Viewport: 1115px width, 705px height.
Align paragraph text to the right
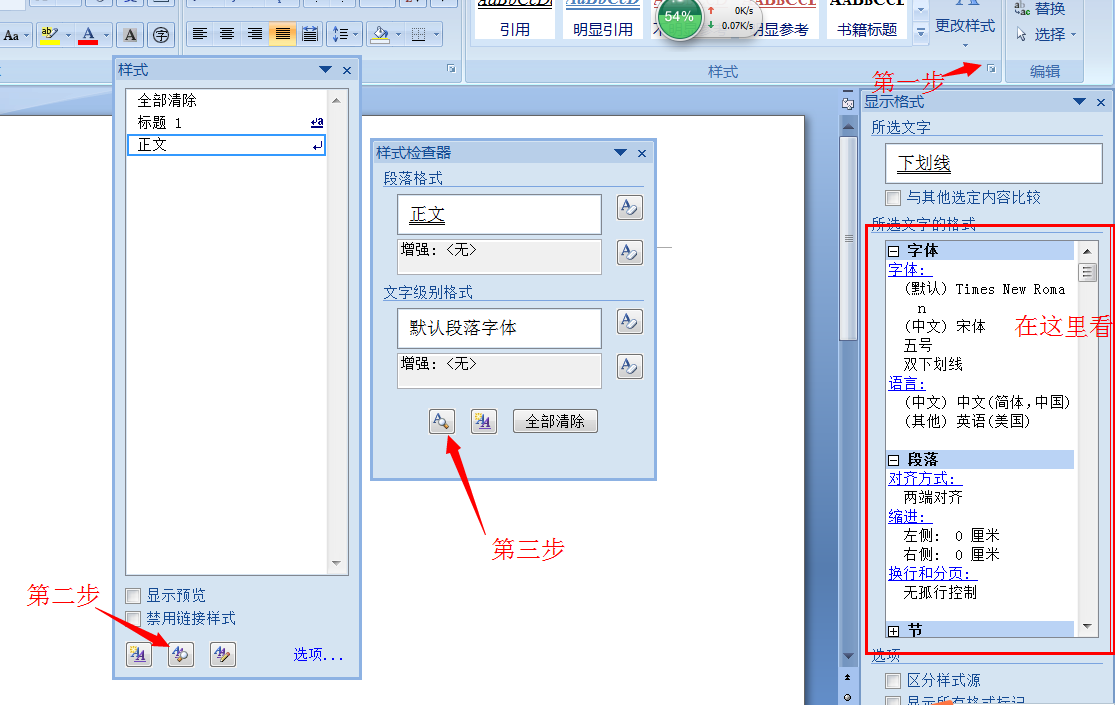click(x=255, y=34)
